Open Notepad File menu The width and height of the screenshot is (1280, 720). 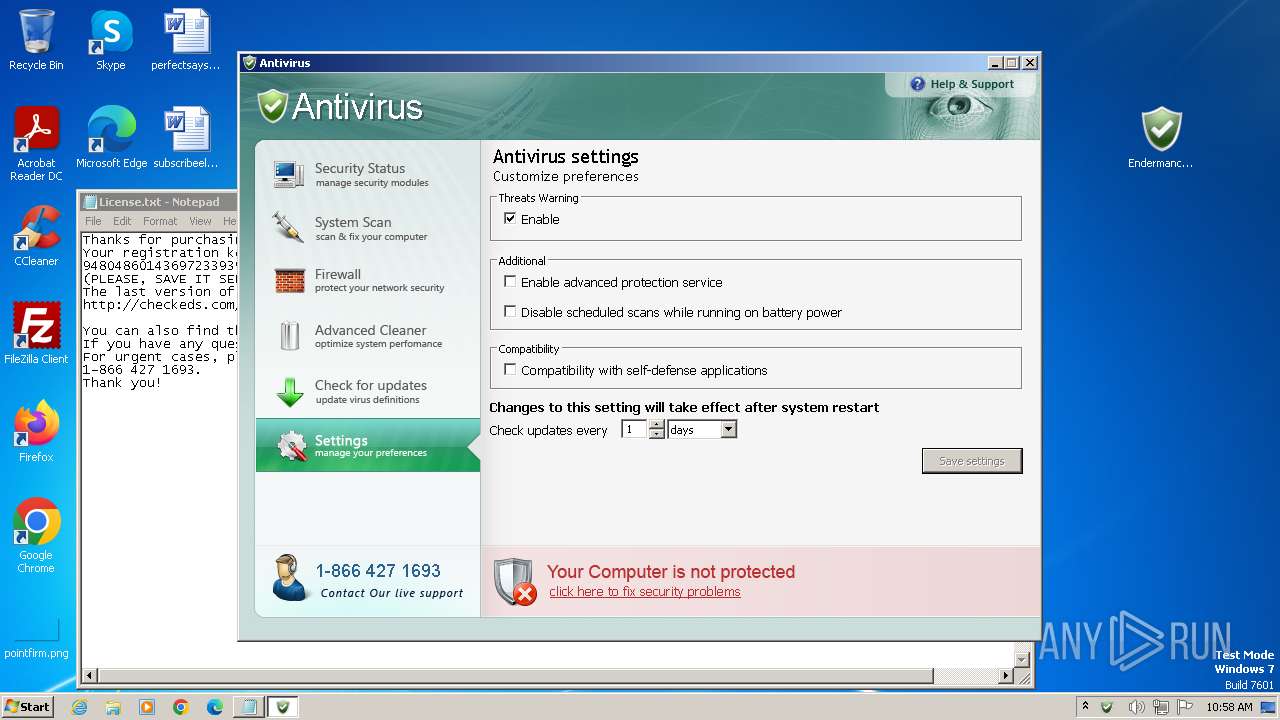[x=93, y=221]
